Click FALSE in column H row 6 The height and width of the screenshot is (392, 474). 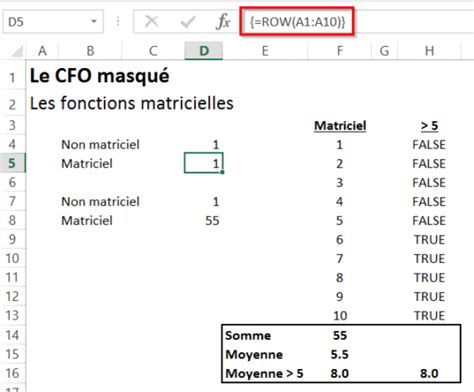[429, 183]
